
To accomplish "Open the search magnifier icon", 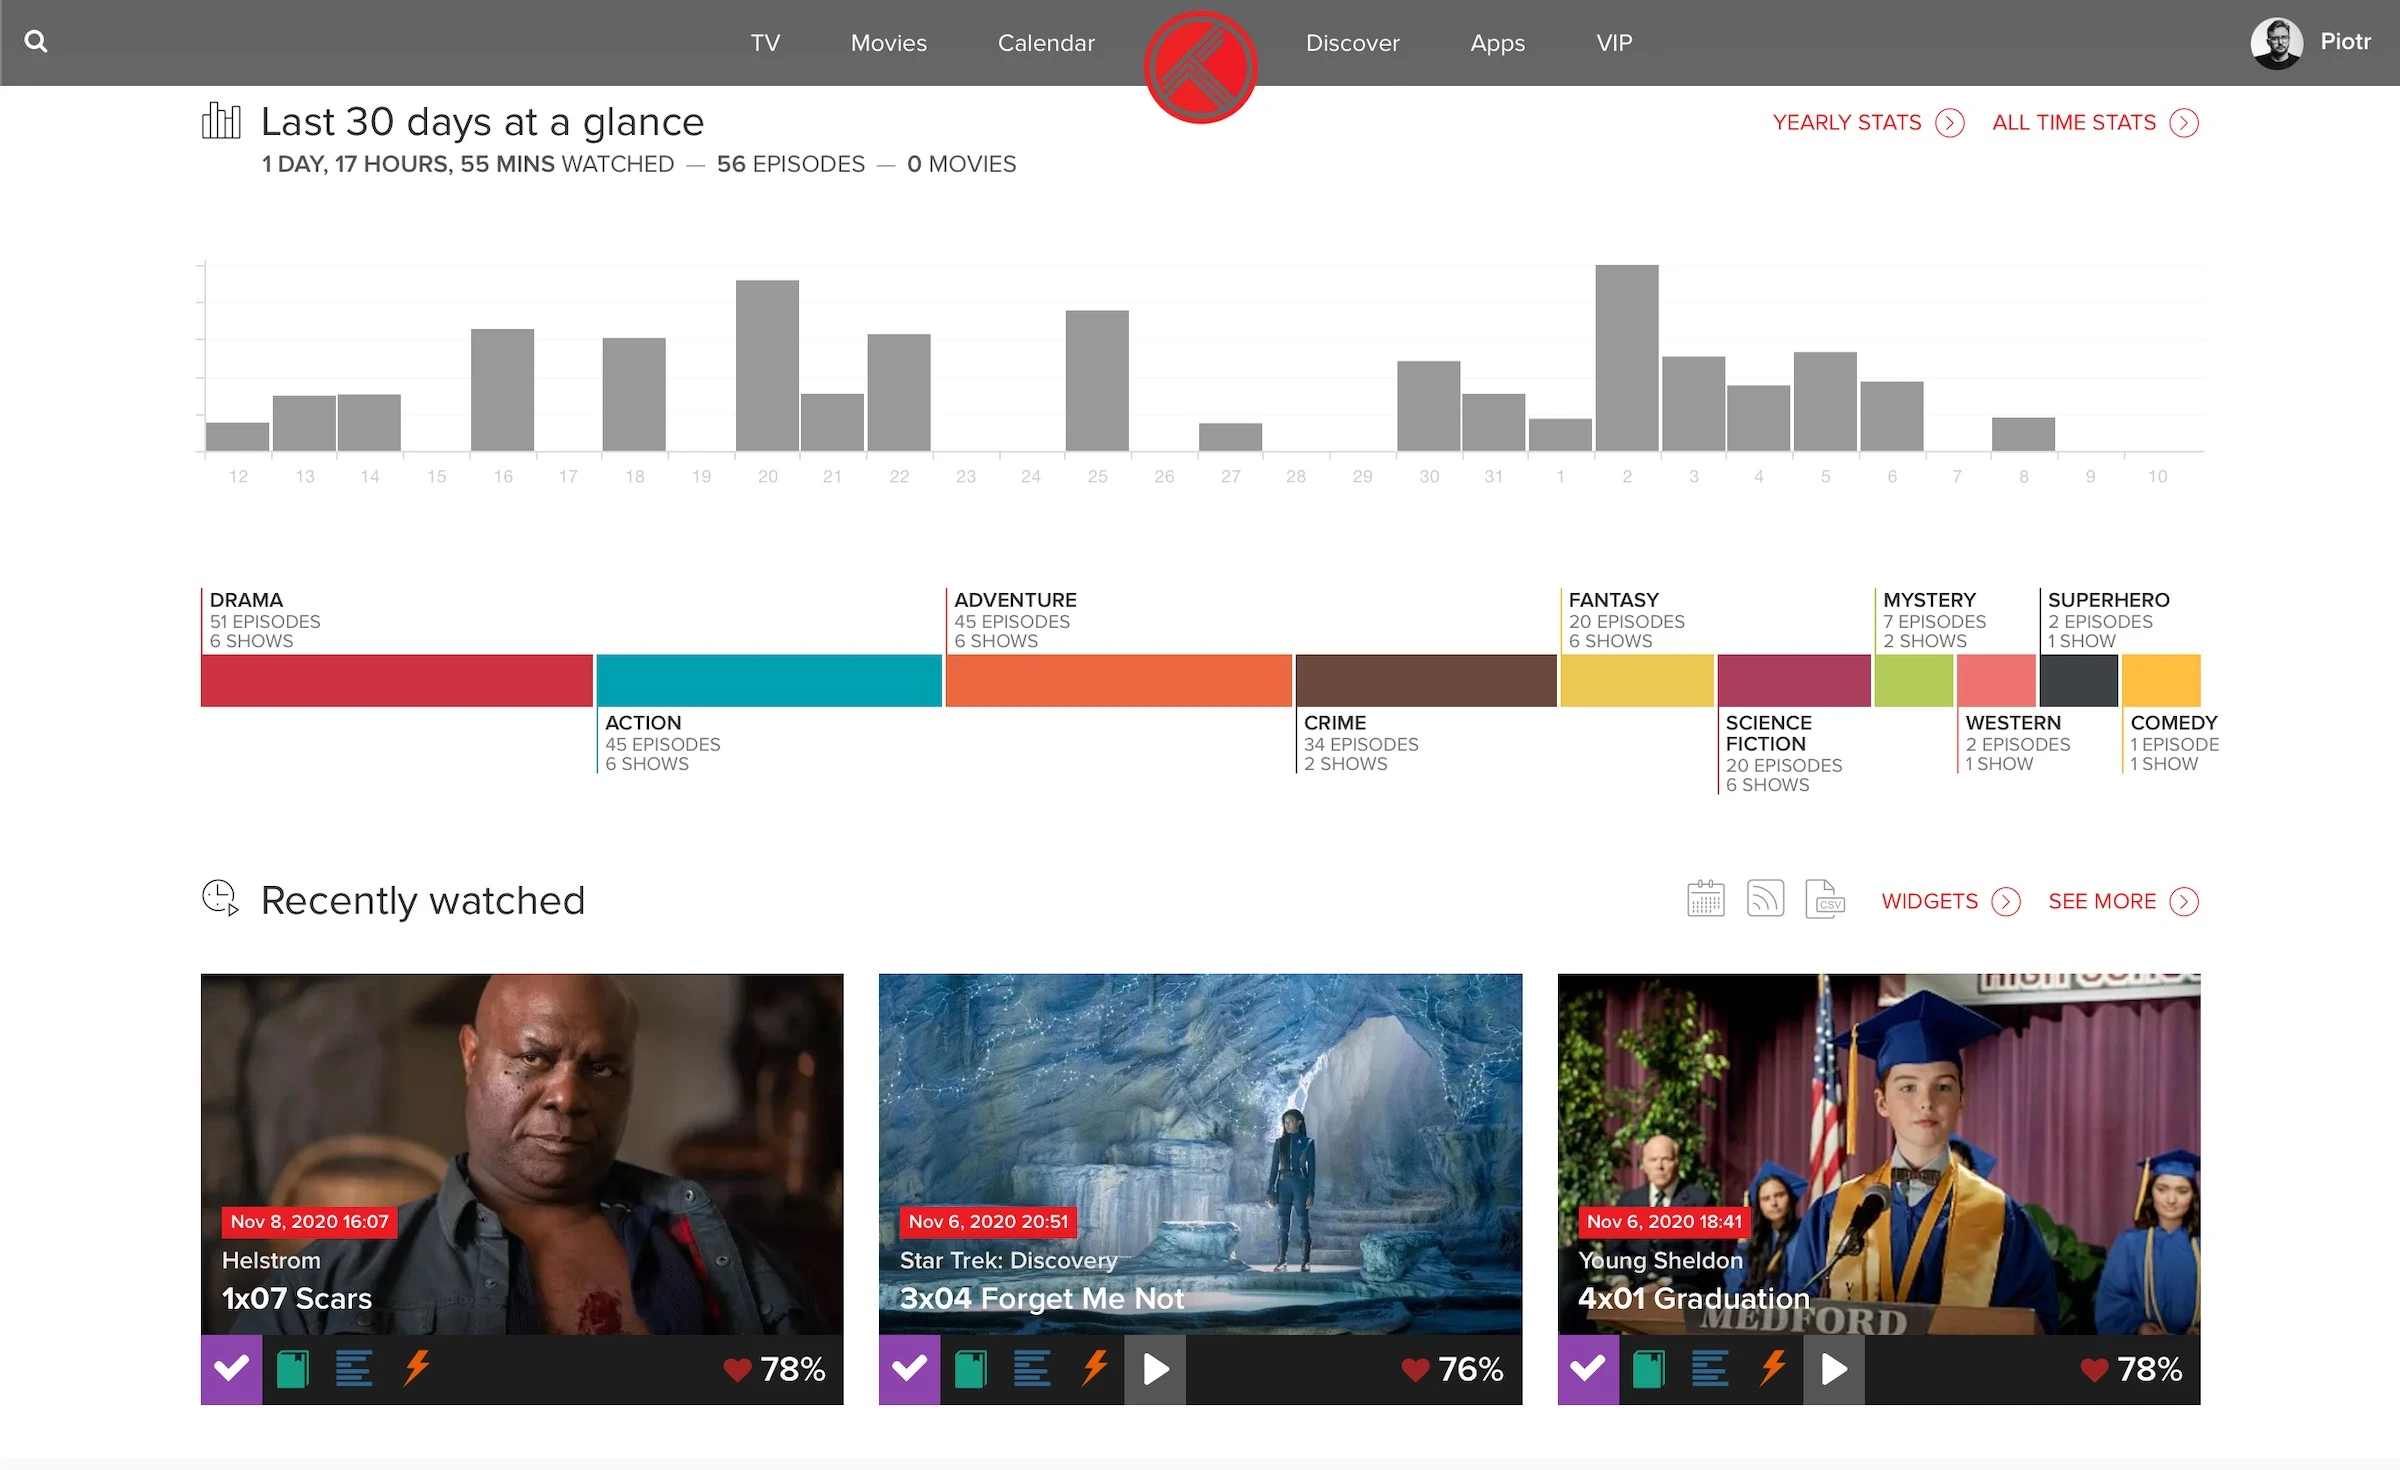I will click(36, 42).
